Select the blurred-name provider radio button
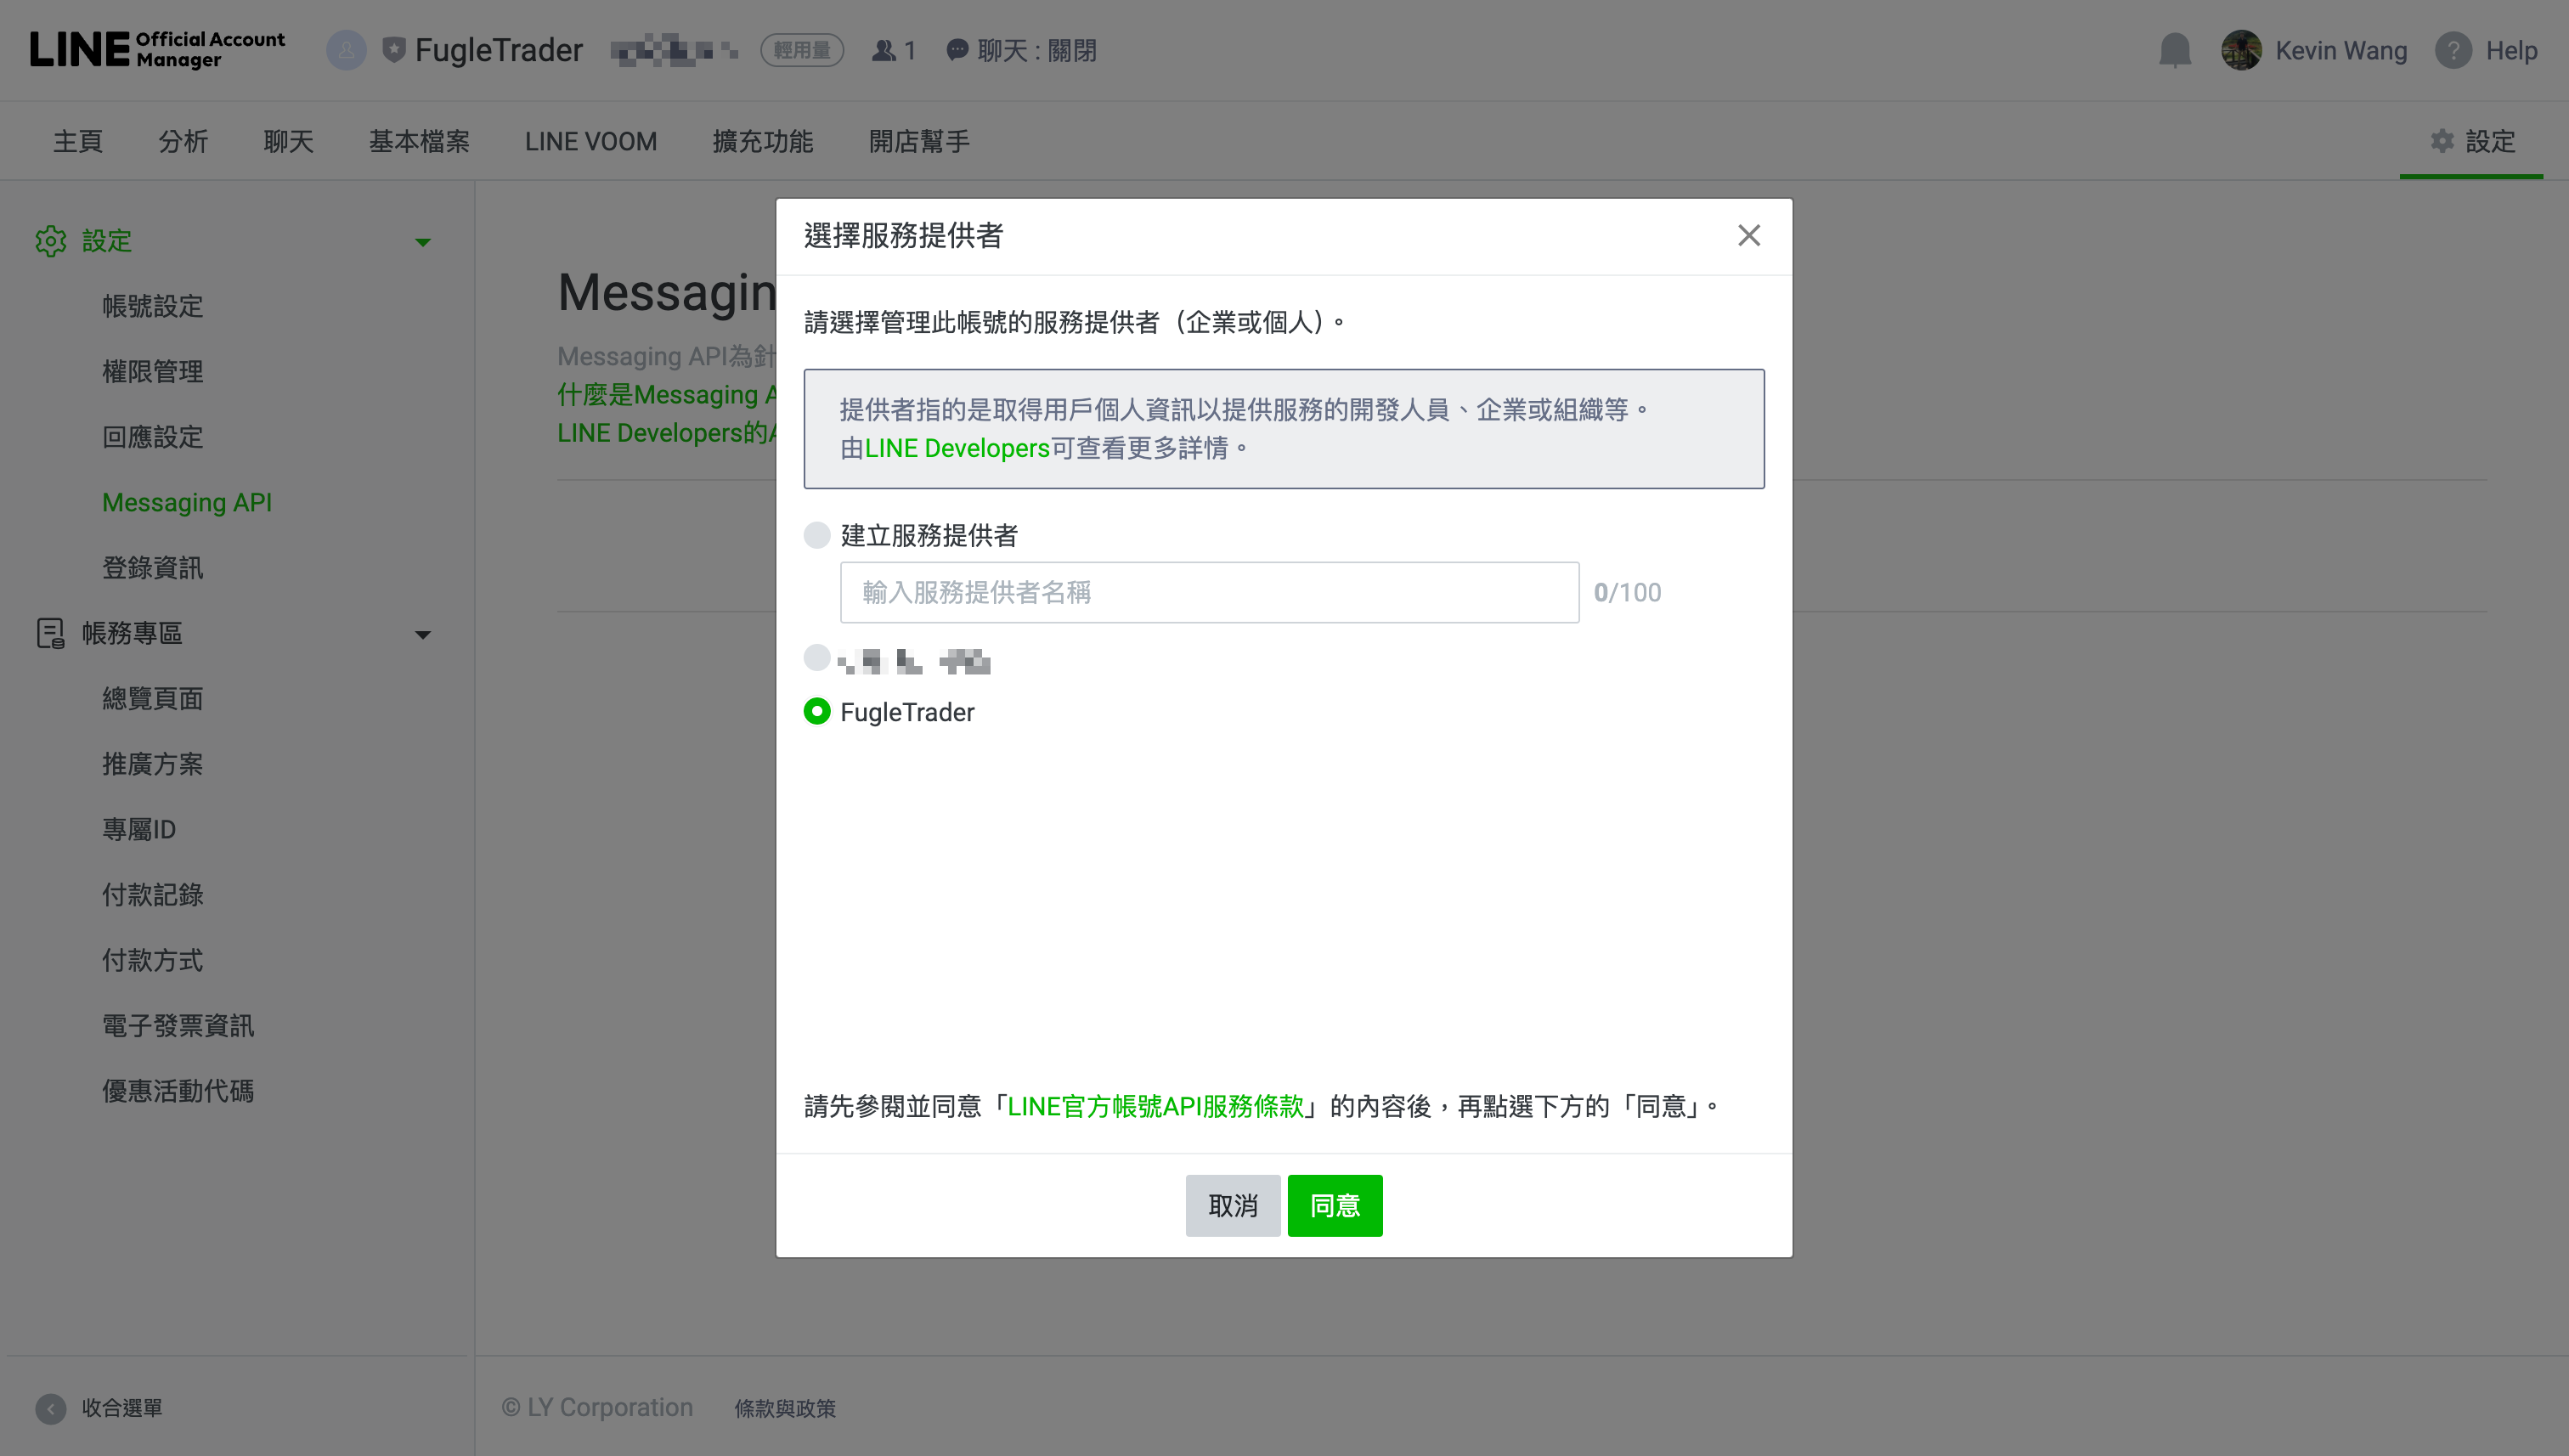Screen dimensions: 2569x1456 coord(817,657)
